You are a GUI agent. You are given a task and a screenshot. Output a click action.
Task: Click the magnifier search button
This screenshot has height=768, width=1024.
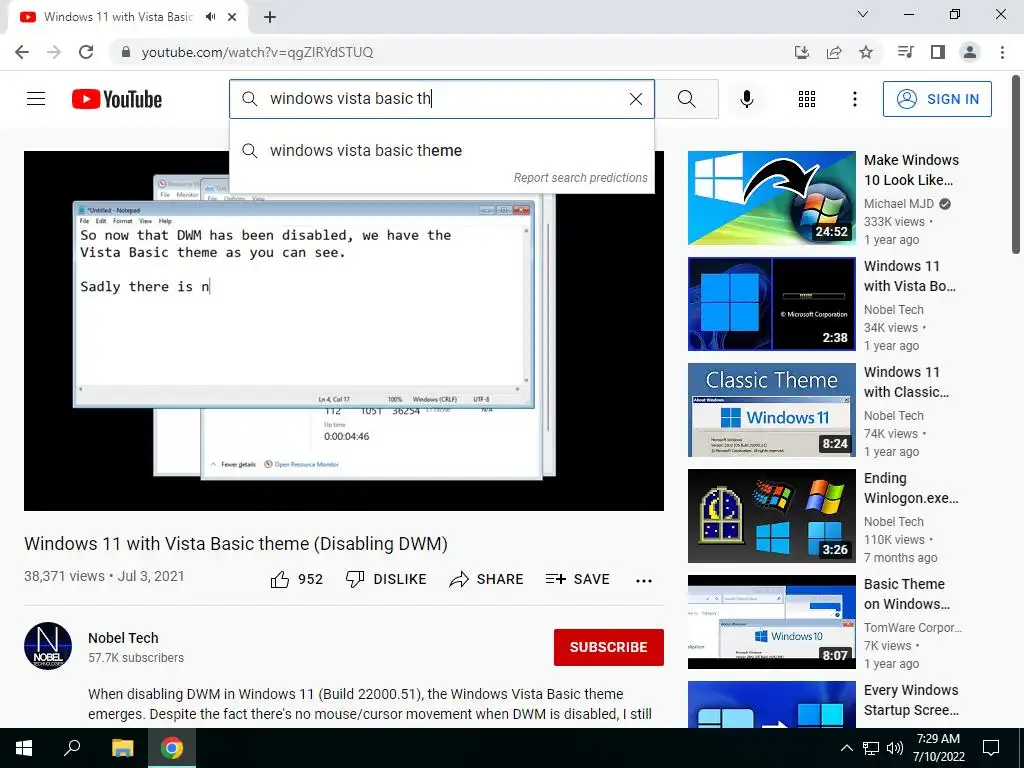pyautogui.click(x=686, y=99)
